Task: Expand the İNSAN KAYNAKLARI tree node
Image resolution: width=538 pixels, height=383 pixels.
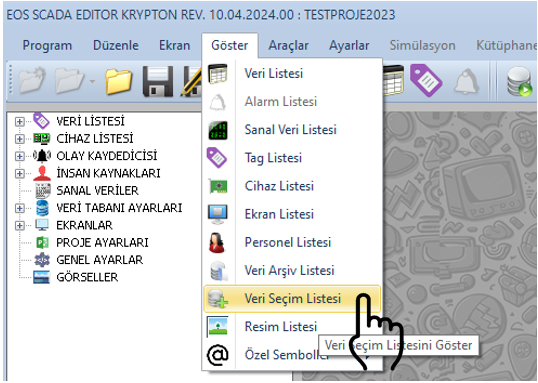Action: click(20, 173)
